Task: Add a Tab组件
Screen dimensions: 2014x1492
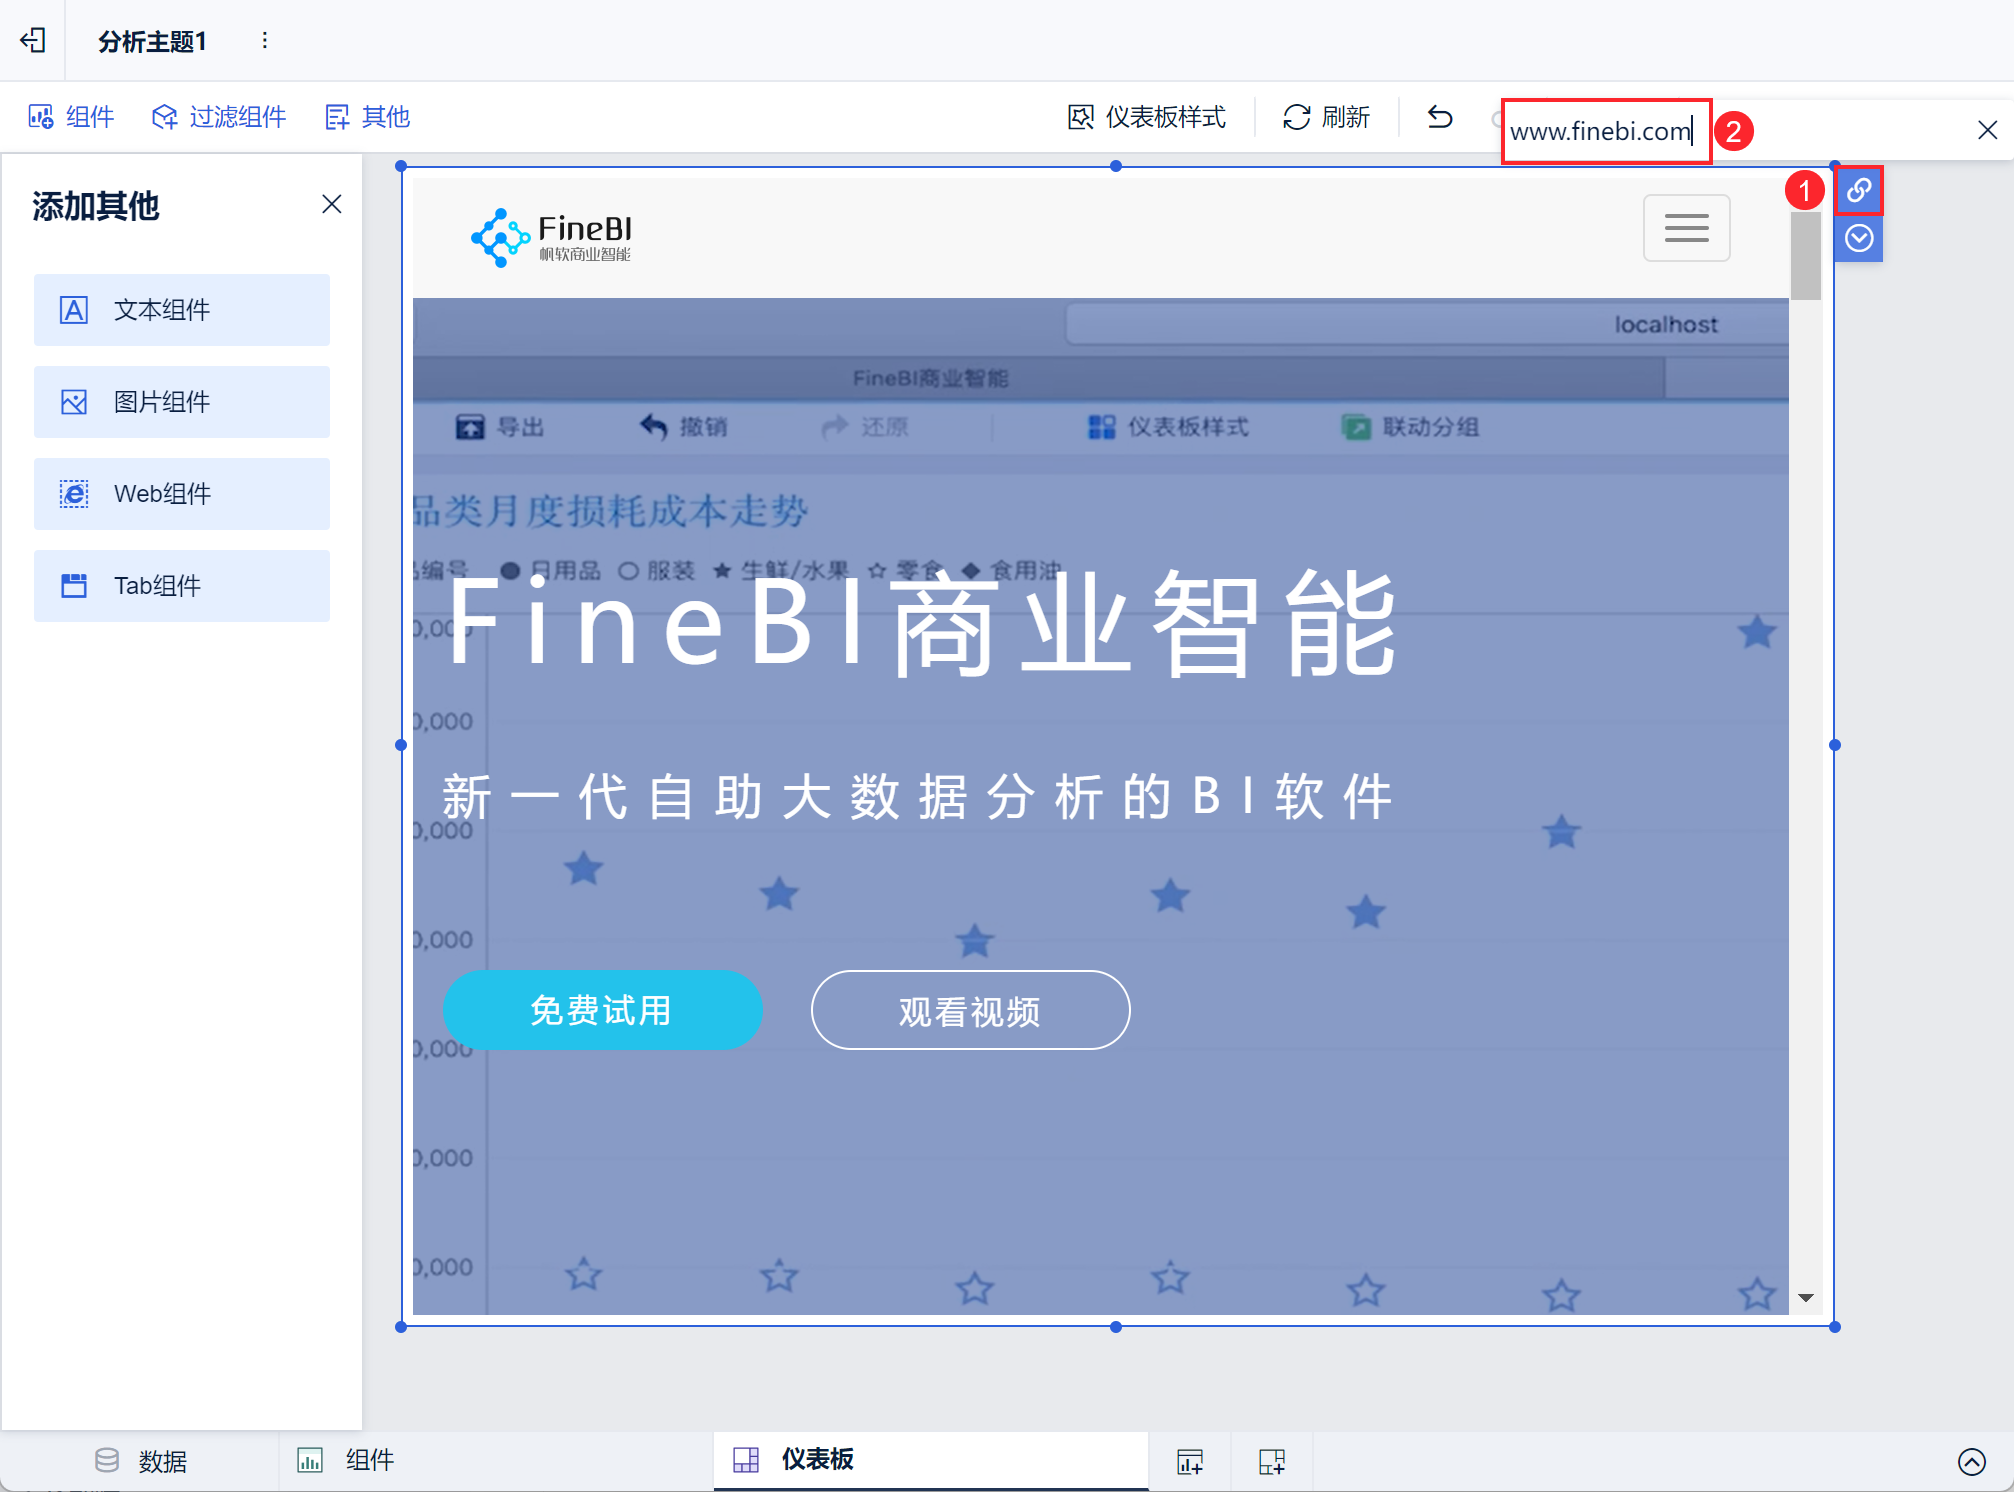Action: pos(182,586)
